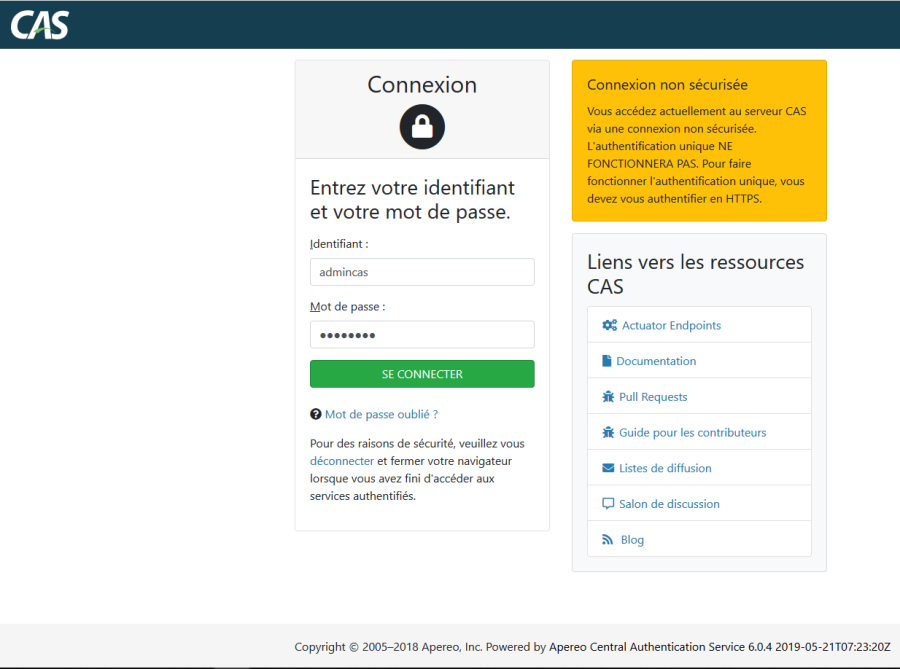
Task: Click the padlock icon under Connexion
Action: point(422,127)
